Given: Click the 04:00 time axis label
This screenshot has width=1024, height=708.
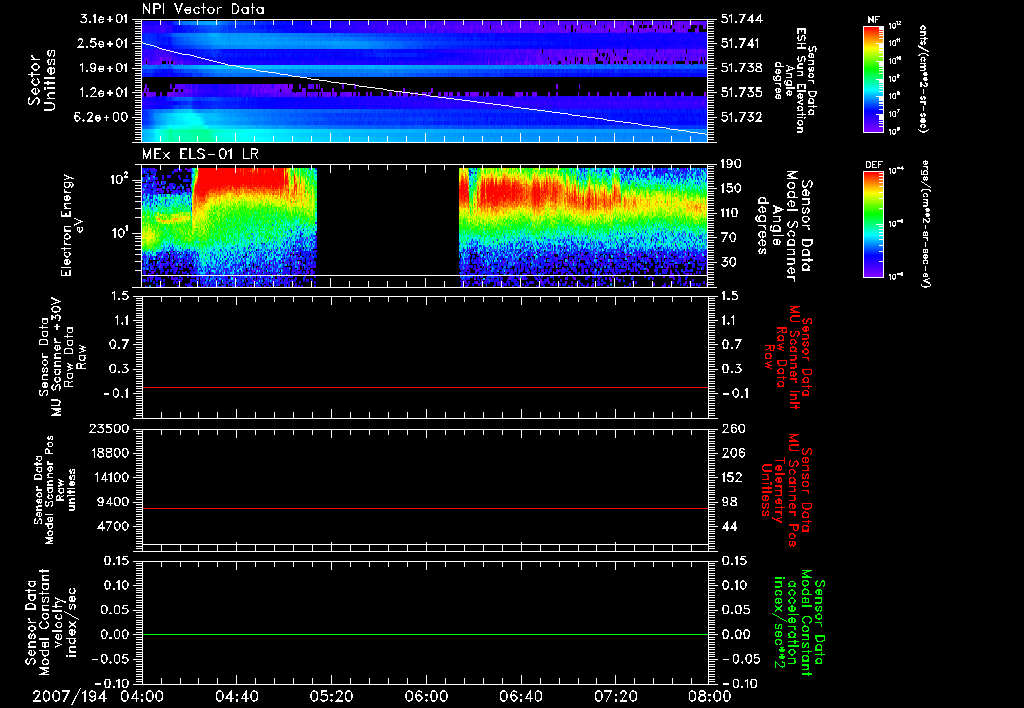Looking at the screenshot, I should [142, 697].
